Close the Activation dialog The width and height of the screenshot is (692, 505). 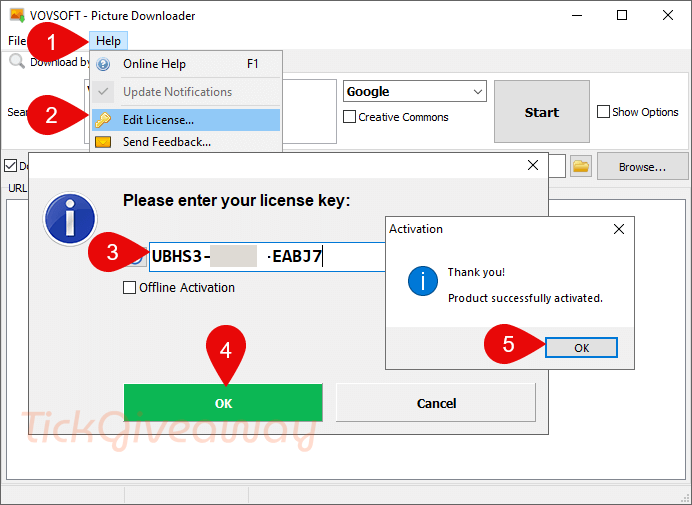tap(619, 229)
